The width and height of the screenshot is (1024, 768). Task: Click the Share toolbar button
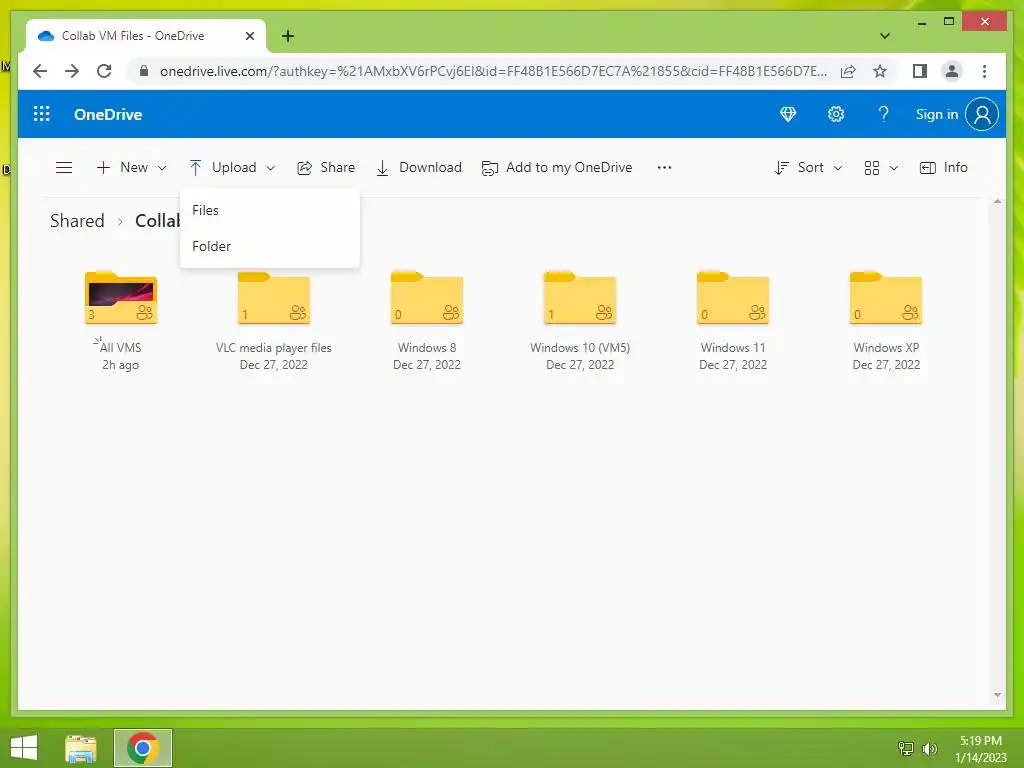coord(326,168)
